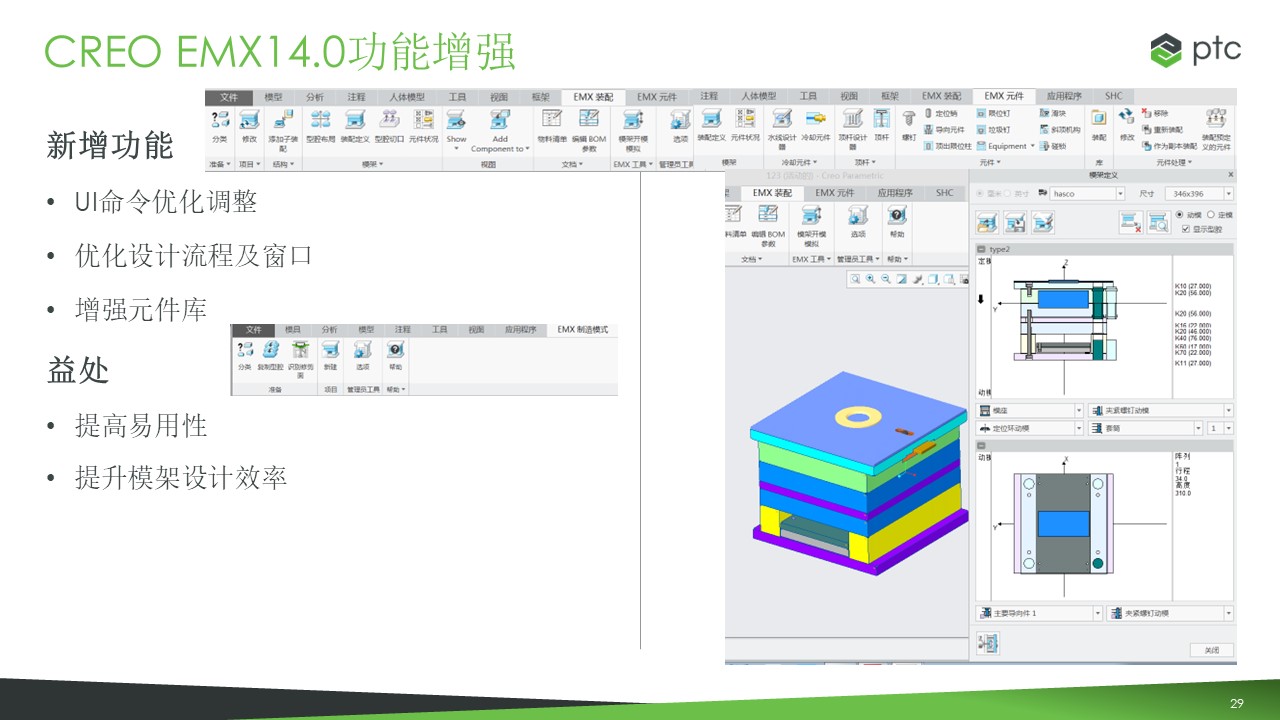The height and width of the screenshot is (720, 1280).
Task: Click K10 (27.000) plate label
Action: (x=1192, y=285)
